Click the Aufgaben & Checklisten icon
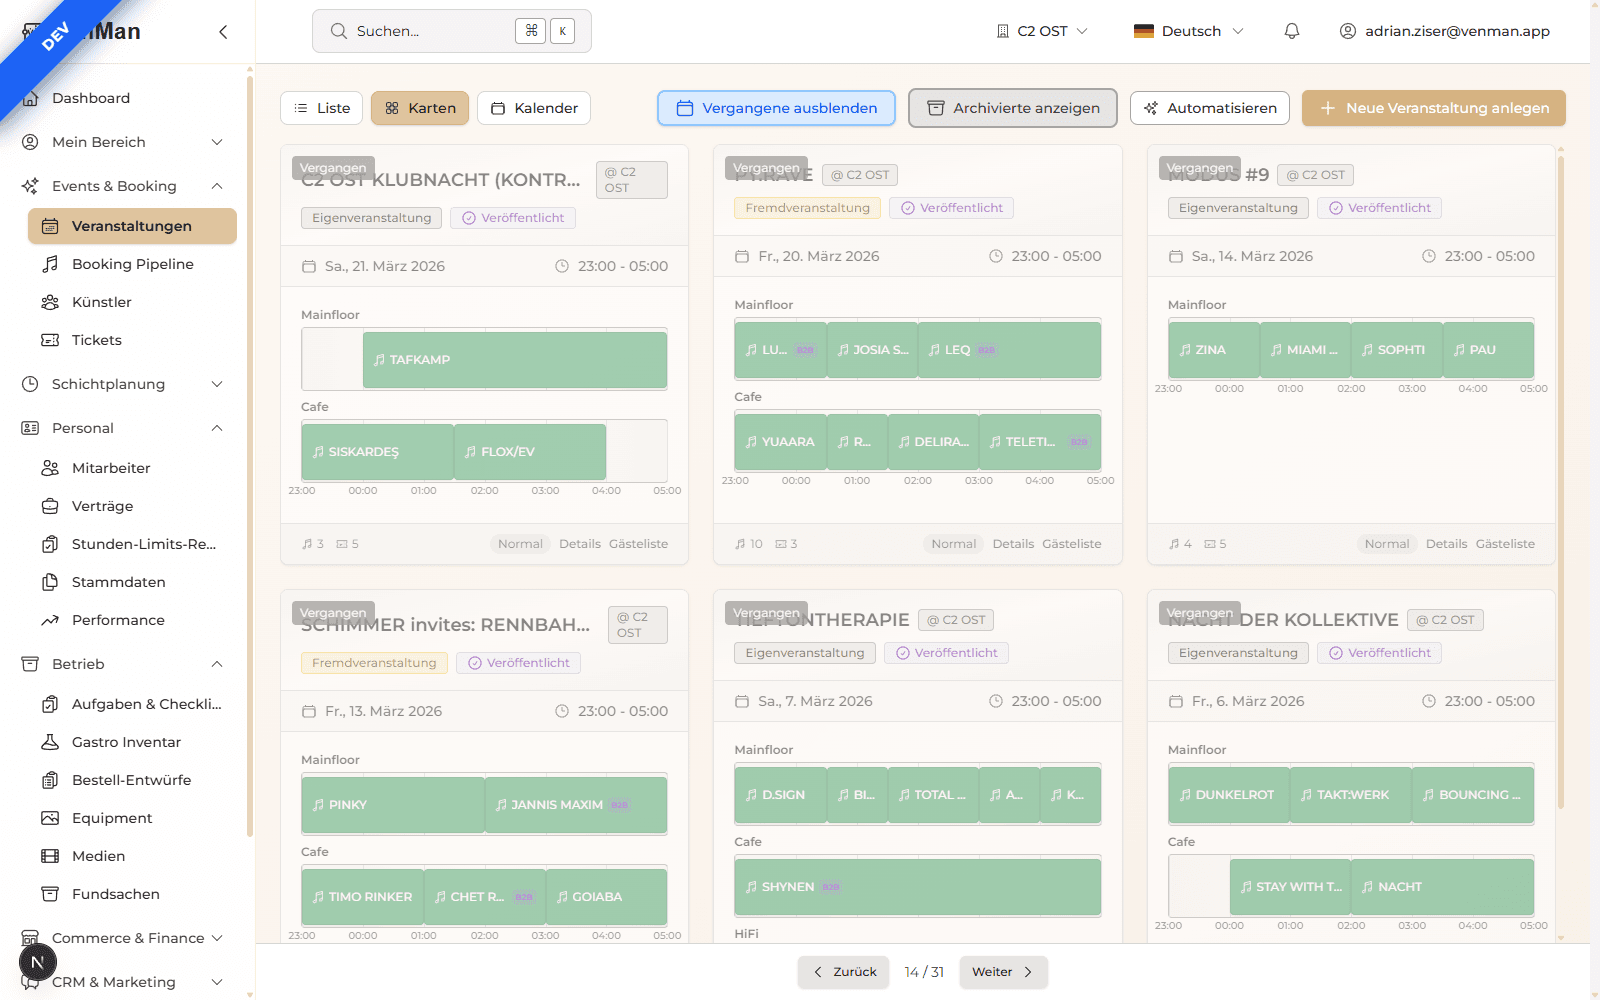The width and height of the screenshot is (1600, 1000). (50, 704)
